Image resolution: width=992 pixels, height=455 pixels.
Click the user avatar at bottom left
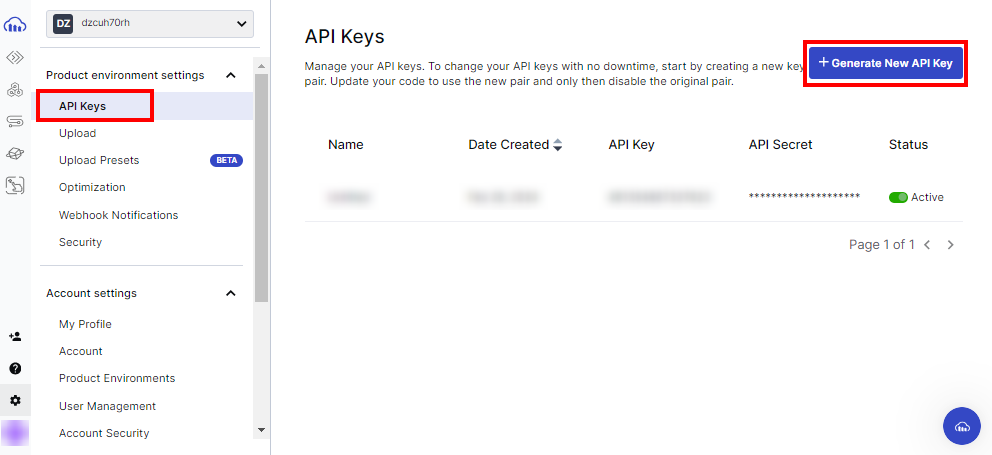click(15, 432)
